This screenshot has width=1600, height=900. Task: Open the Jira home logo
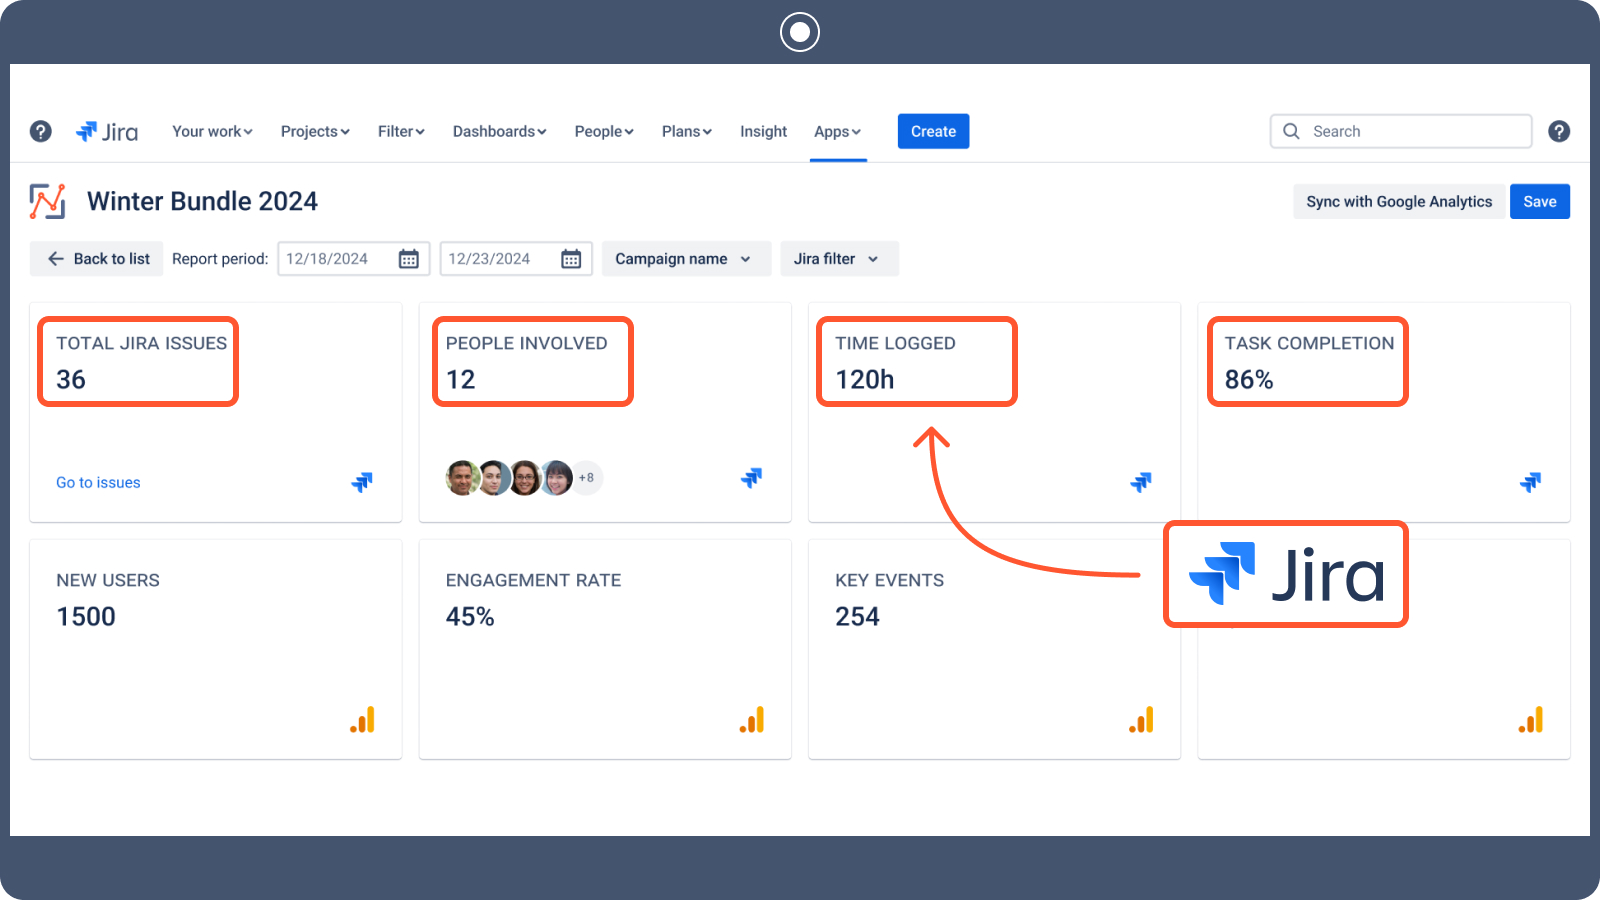107,131
